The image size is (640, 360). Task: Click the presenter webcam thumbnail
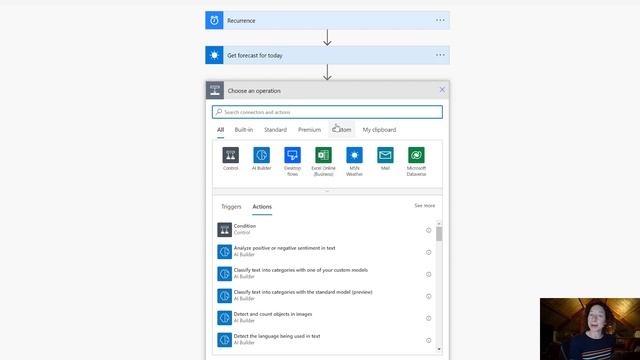(x=590, y=329)
